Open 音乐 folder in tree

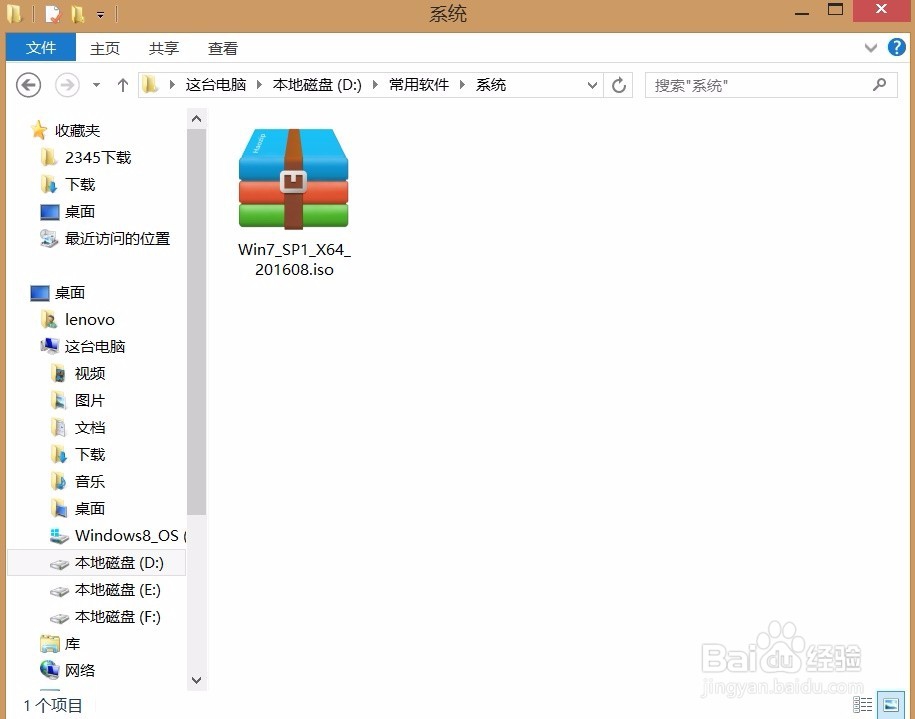pos(90,481)
